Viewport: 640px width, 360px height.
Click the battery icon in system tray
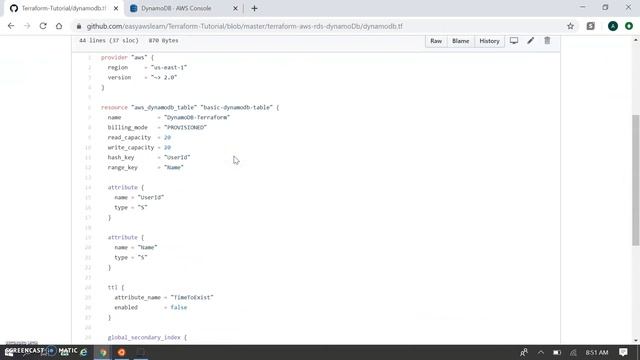[557, 352]
